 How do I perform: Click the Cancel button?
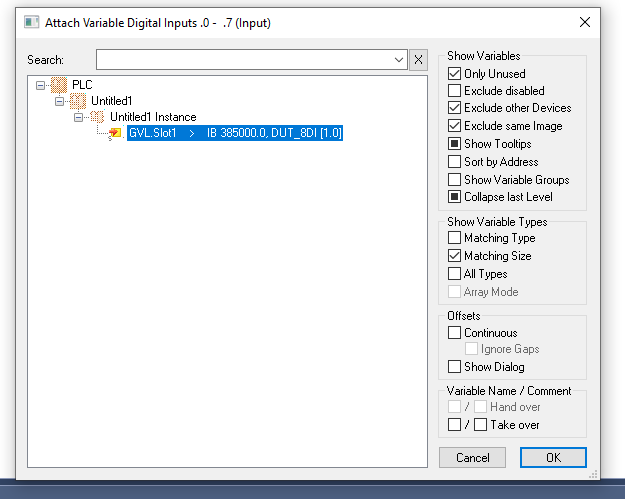(x=472, y=458)
